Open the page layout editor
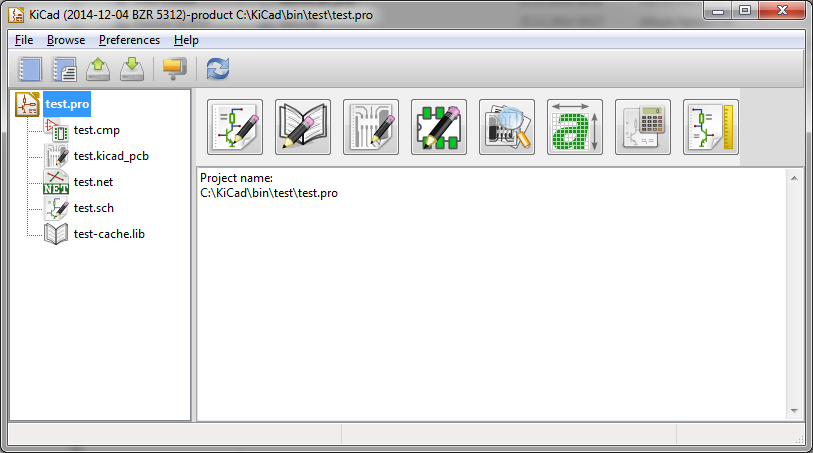This screenshot has width=813, height=453. pyautogui.click(x=710, y=127)
